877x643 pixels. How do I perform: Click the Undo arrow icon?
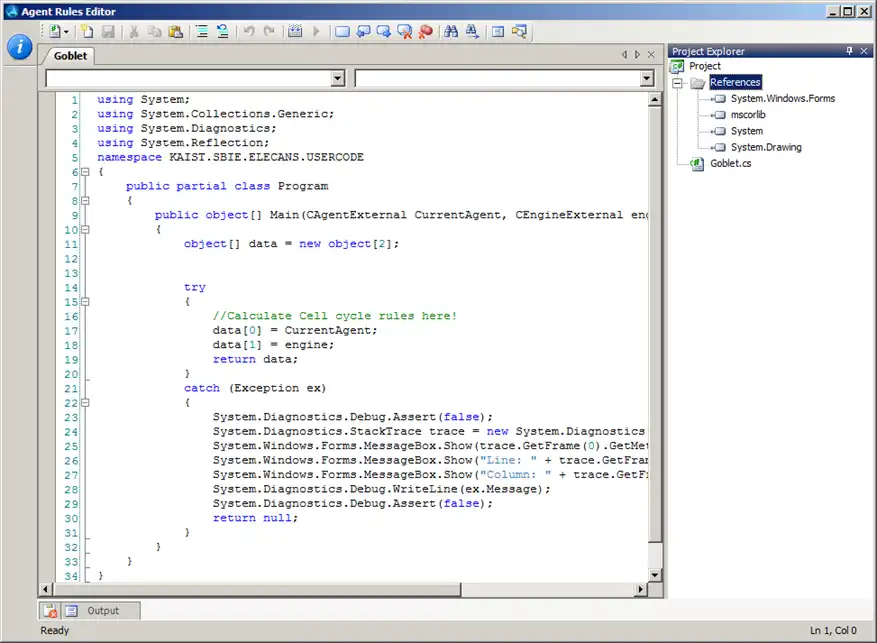[249, 31]
